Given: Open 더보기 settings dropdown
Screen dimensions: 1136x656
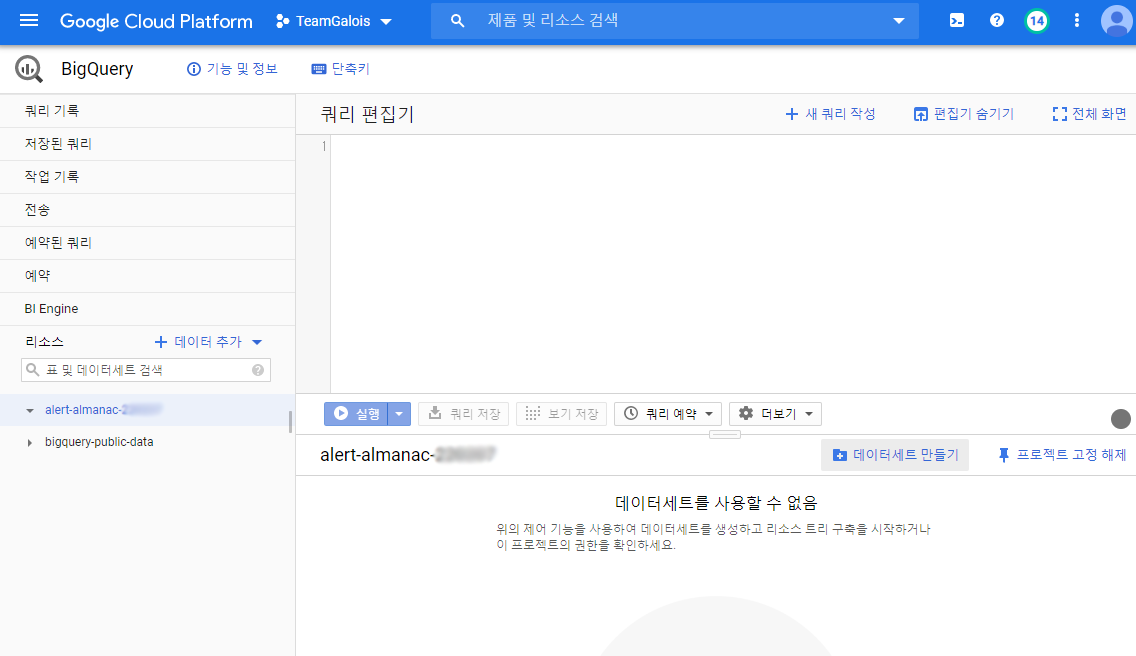Looking at the screenshot, I should pos(775,414).
